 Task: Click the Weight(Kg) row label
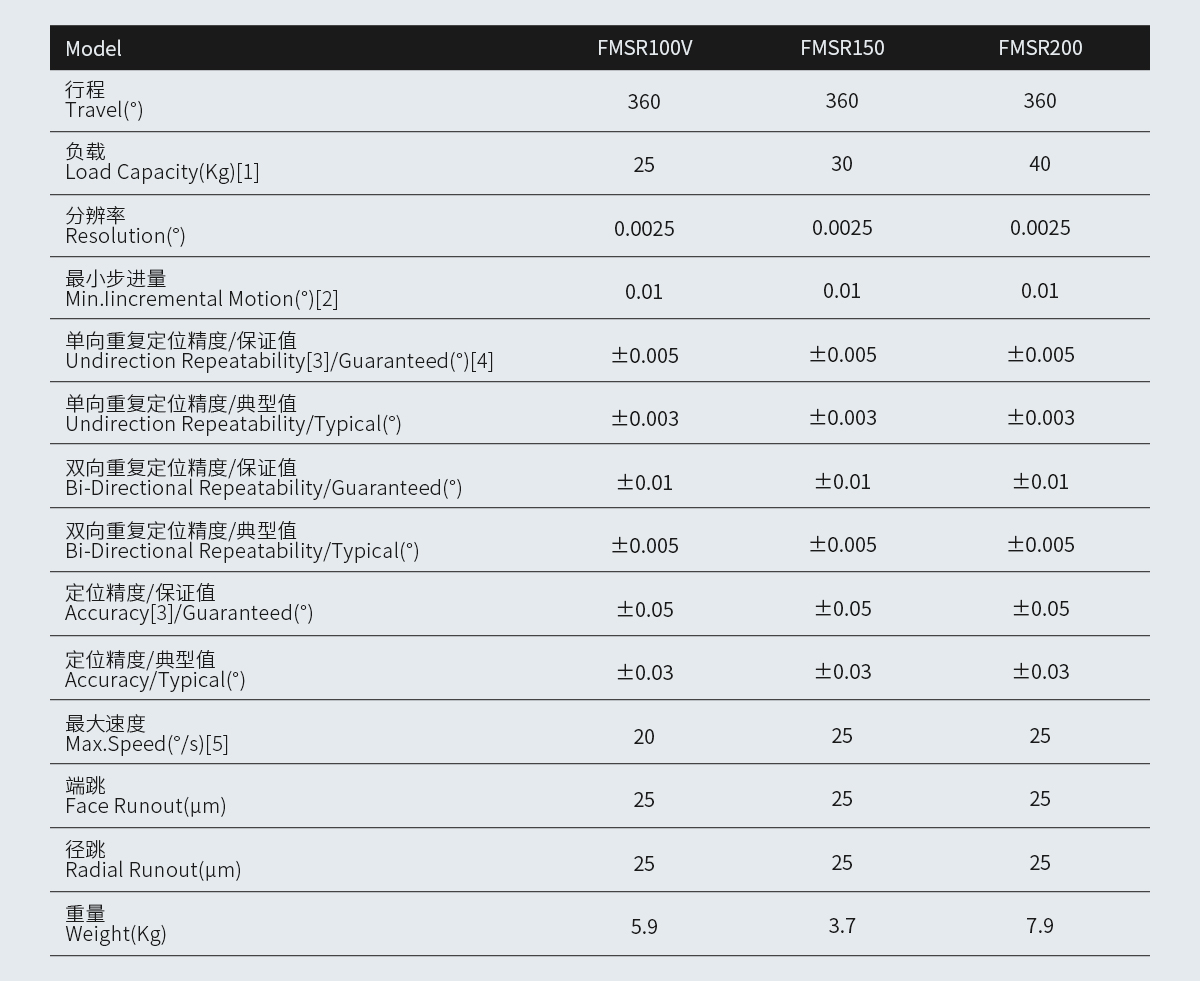pos(116,934)
